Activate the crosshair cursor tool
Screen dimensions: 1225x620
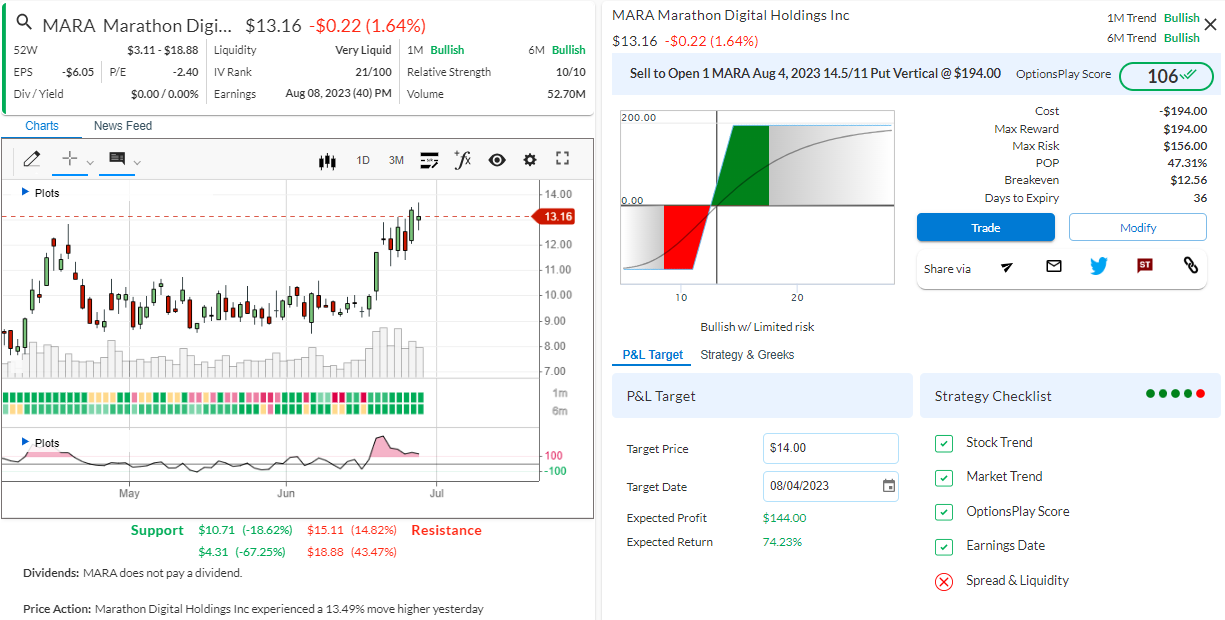coord(69,159)
